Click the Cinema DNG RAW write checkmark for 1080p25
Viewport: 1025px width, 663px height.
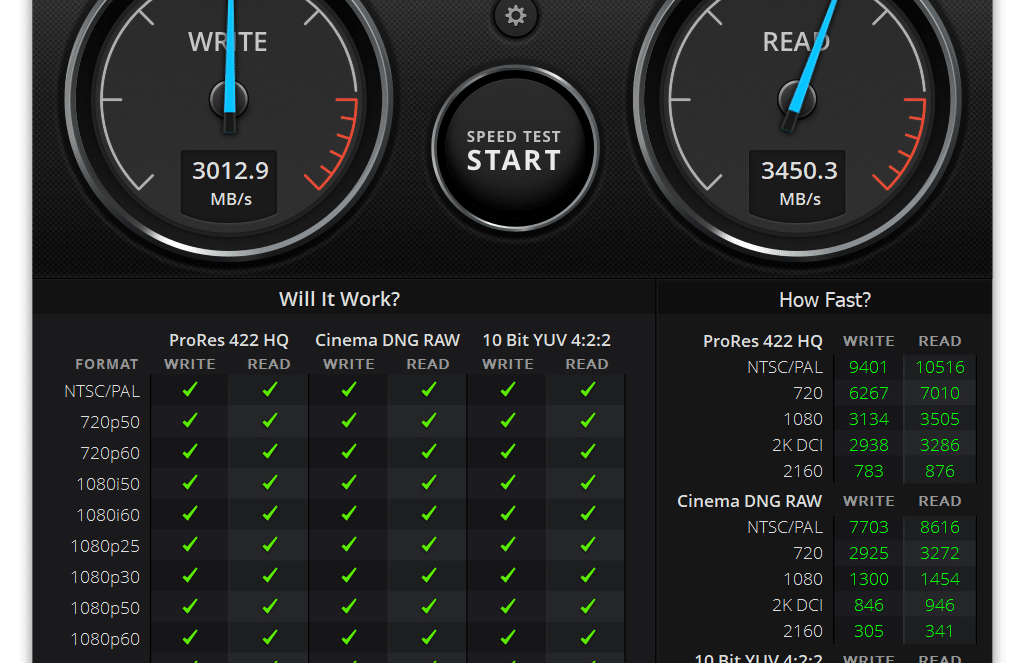coord(349,545)
